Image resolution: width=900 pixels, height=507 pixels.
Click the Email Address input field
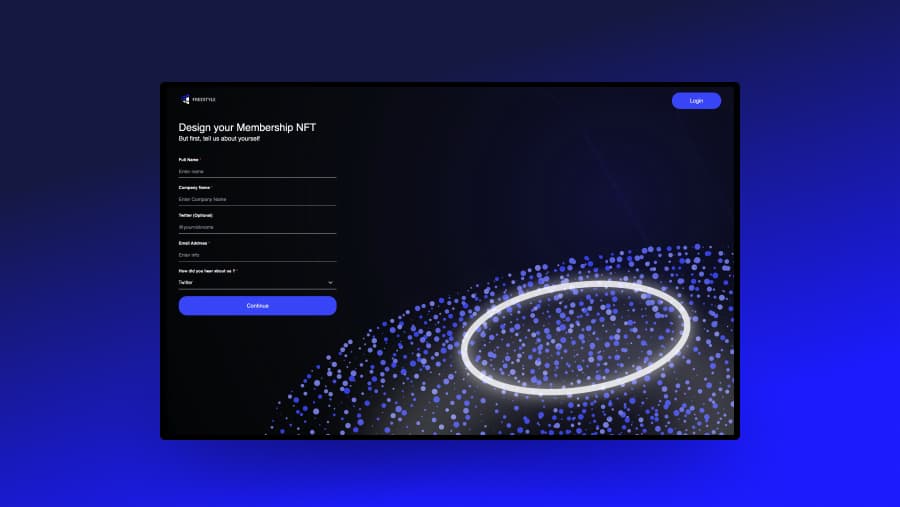[x=257, y=255]
